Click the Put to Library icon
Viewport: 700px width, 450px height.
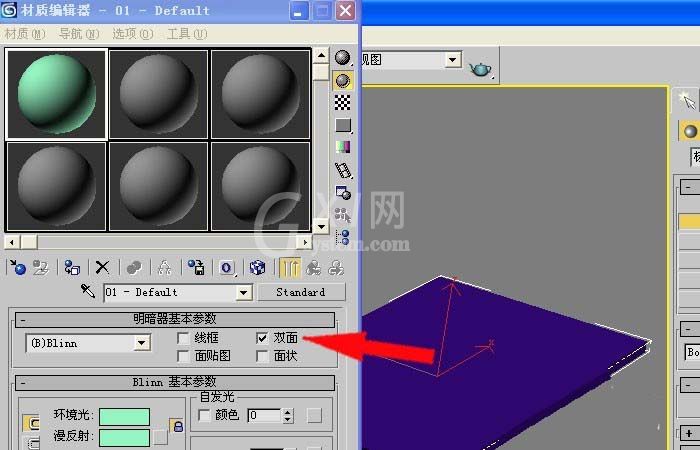[196, 267]
